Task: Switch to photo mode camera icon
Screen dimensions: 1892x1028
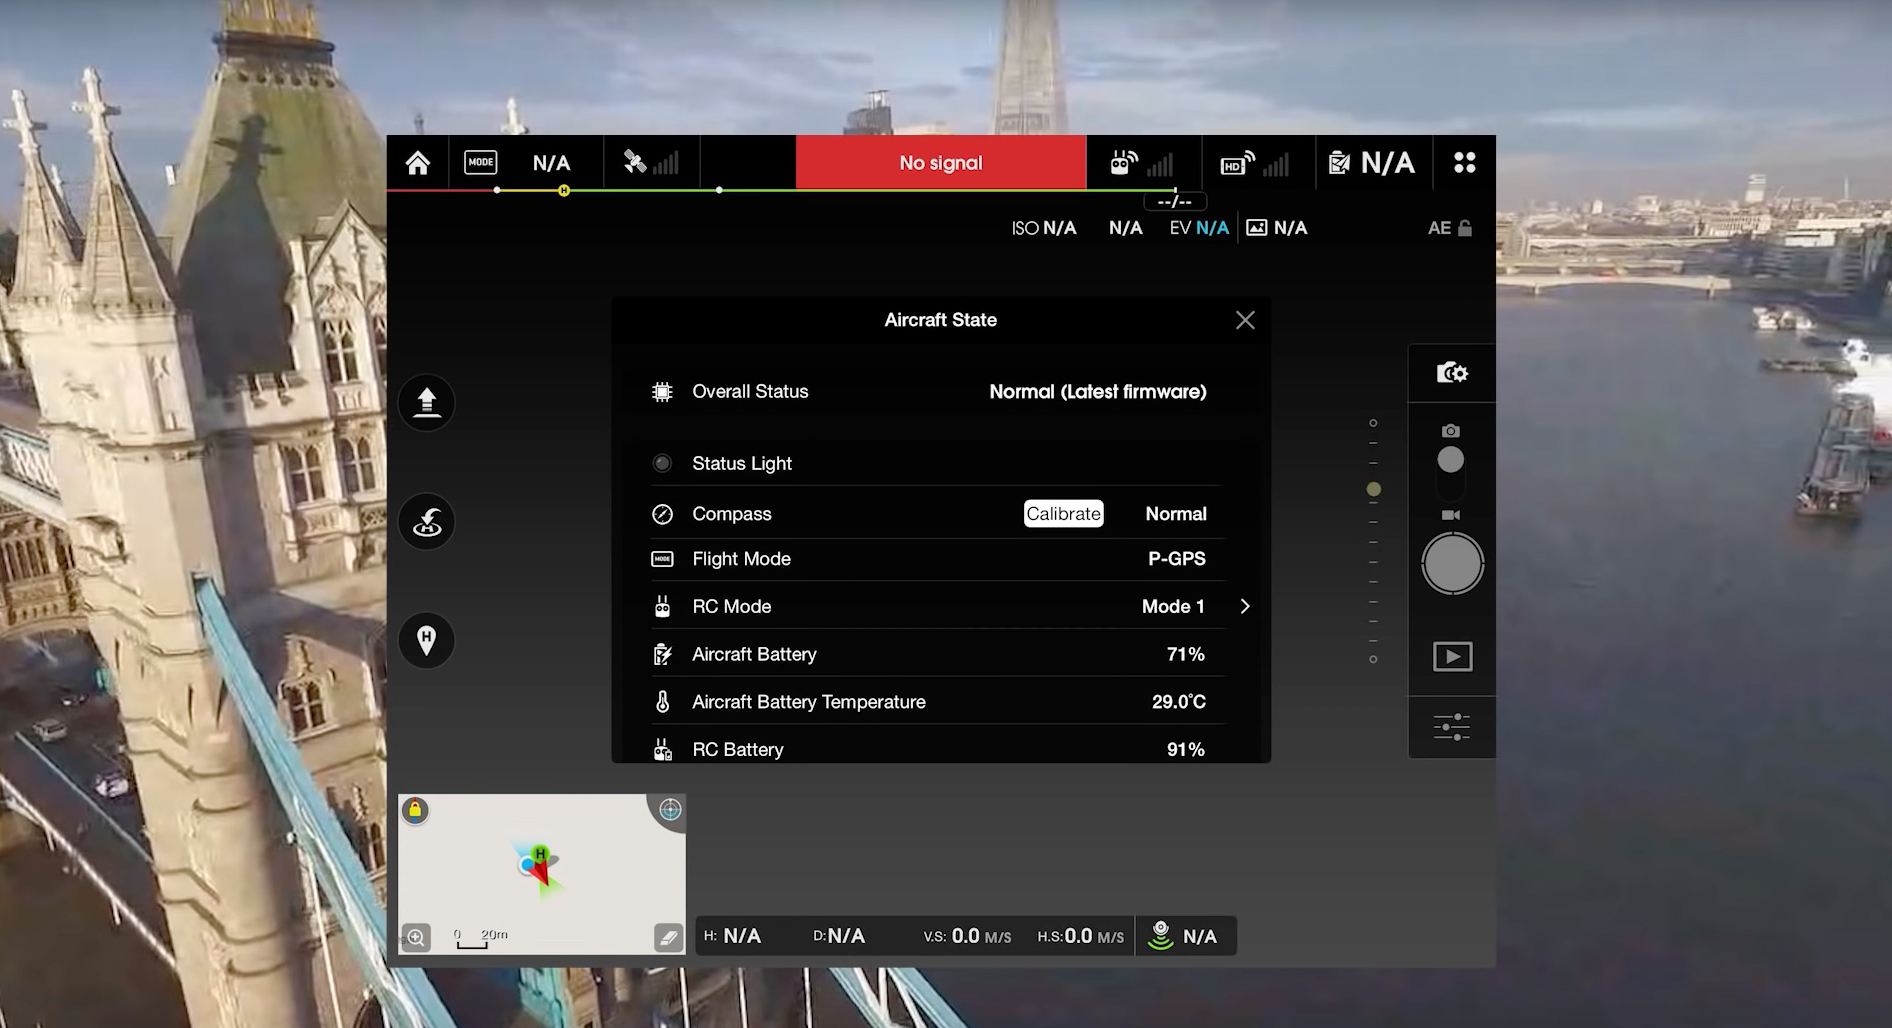Action: tap(1451, 431)
